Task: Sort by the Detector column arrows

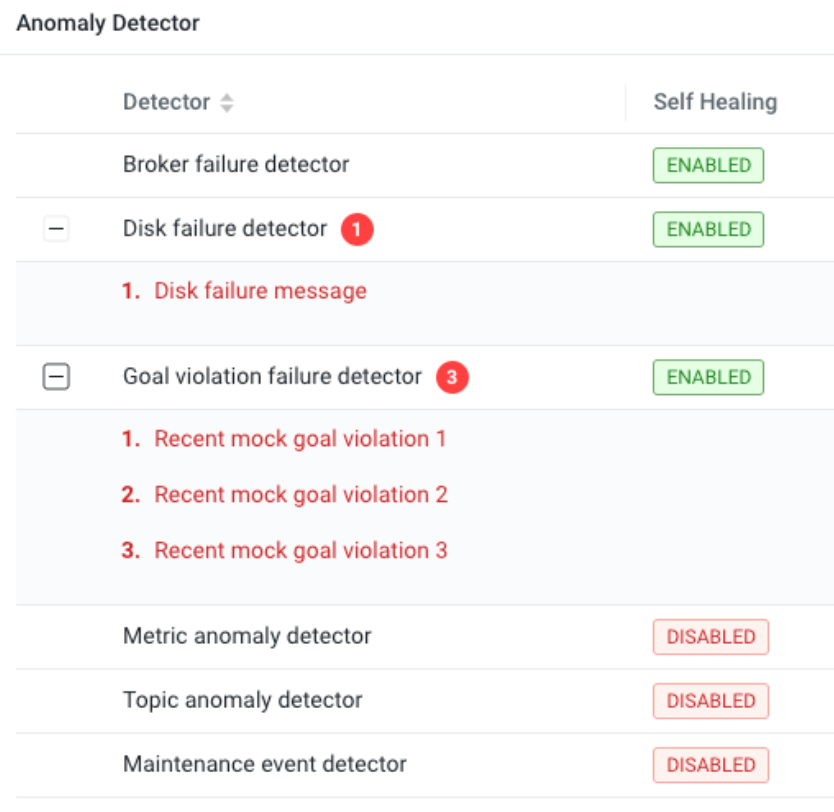Action: pos(227,102)
